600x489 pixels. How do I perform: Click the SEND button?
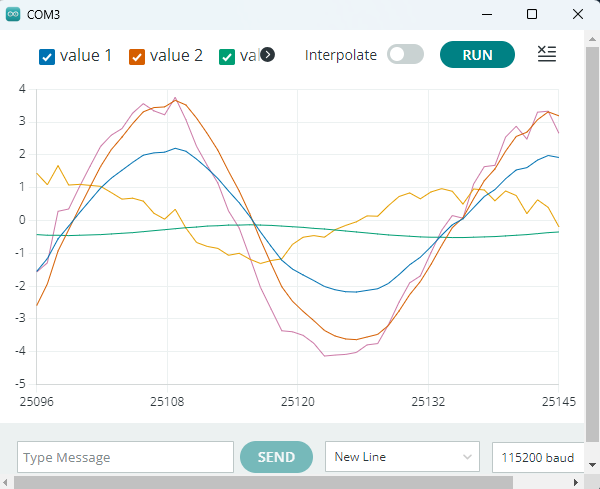click(x=276, y=457)
